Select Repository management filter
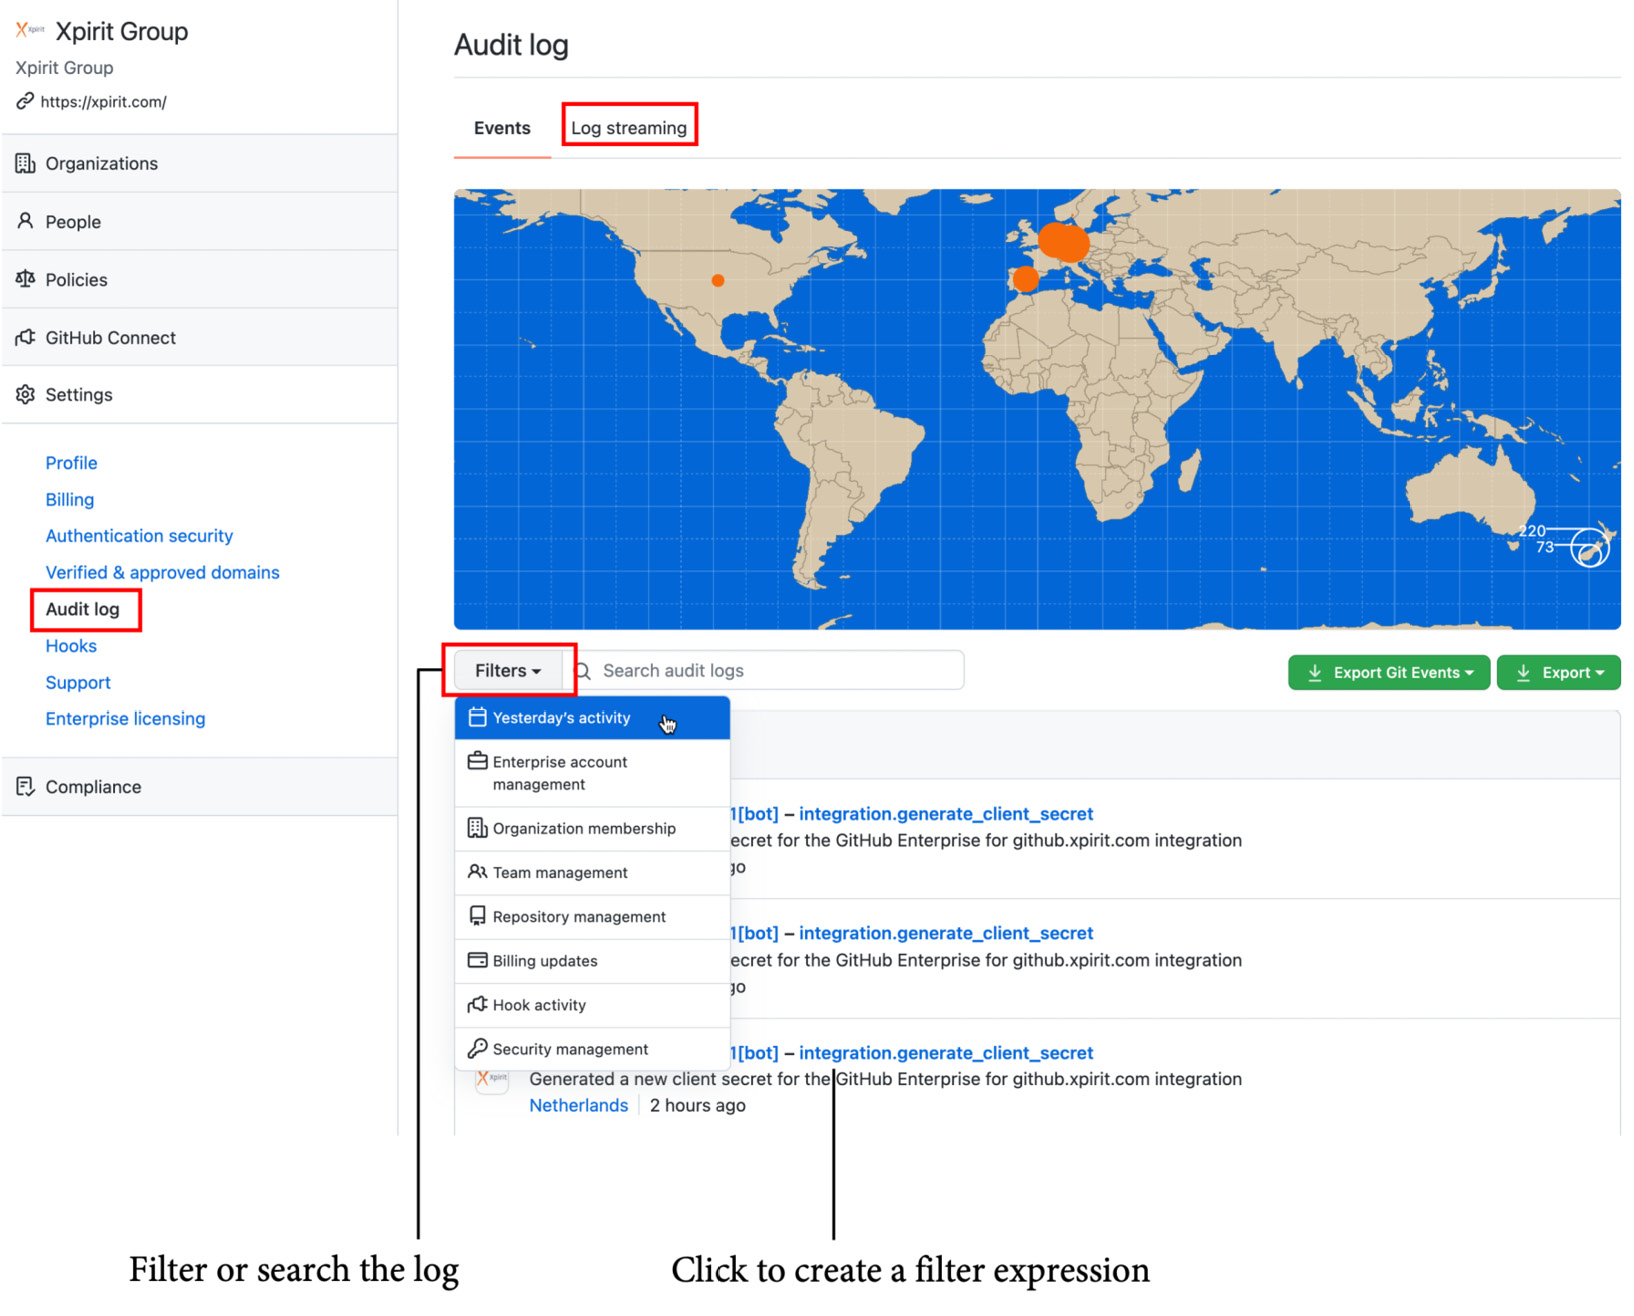This screenshot has height=1316, width=1634. pos(592,917)
